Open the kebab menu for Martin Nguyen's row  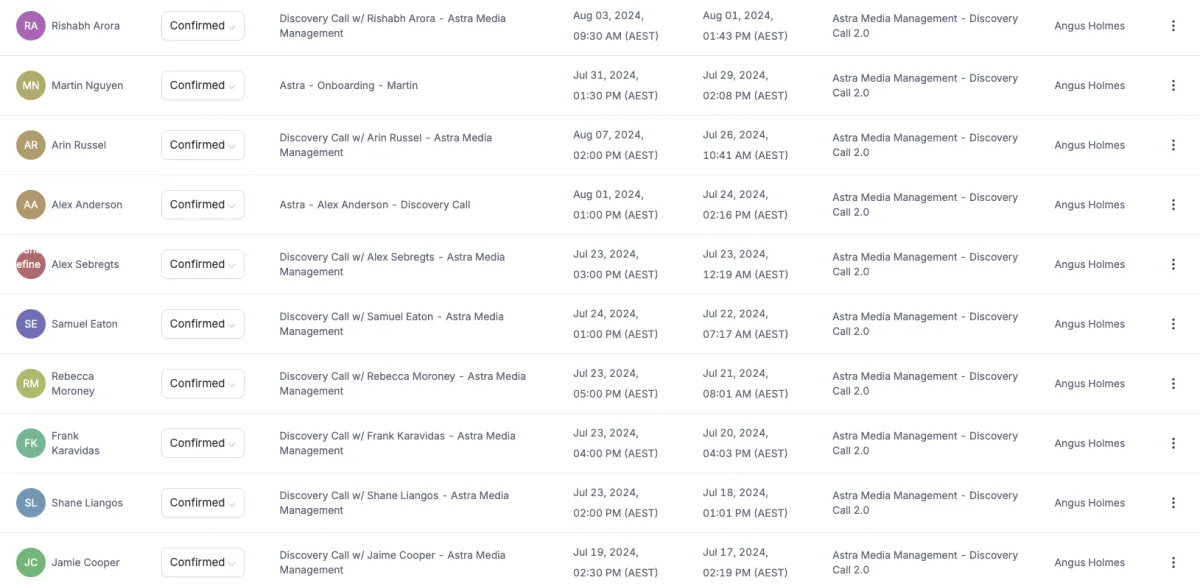[x=1173, y=86]
